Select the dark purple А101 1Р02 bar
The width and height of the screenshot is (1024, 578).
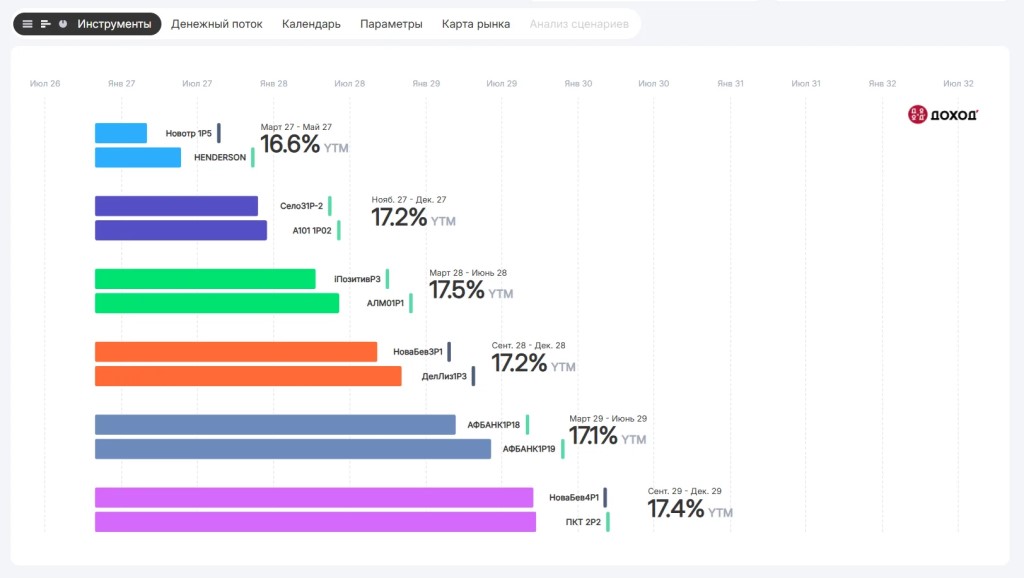(181, 230)
